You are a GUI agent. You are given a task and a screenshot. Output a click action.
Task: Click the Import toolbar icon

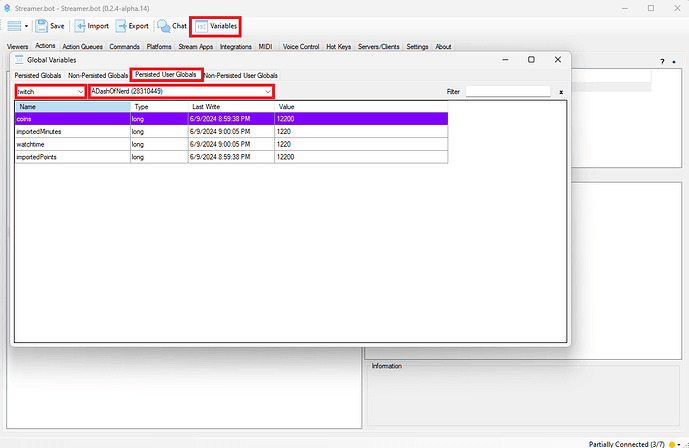[81, 25]
